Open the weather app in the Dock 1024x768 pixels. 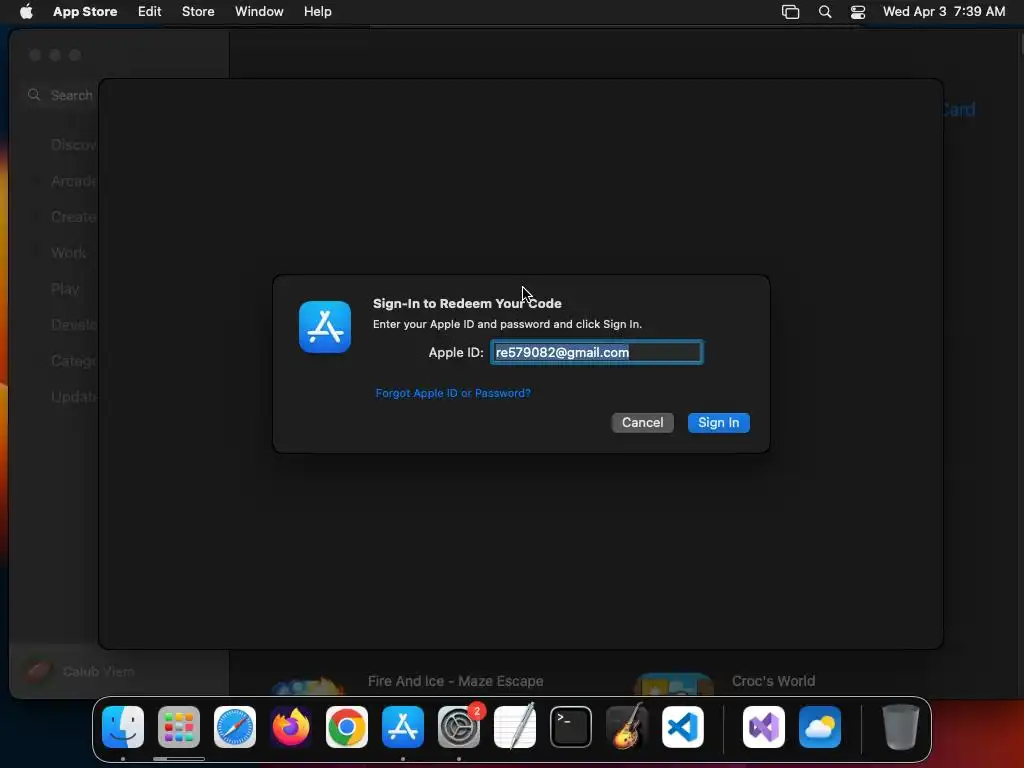tap(820, 727)
